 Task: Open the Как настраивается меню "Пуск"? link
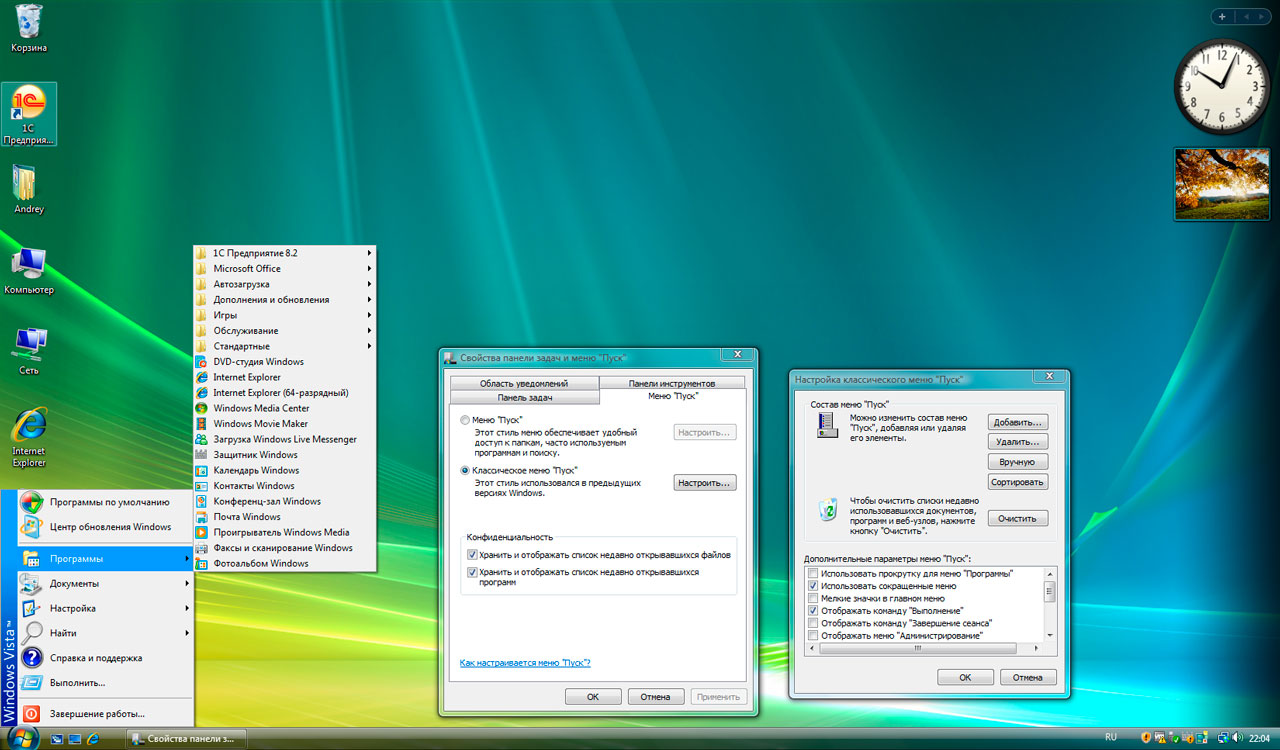pyautogui.click(x=525, y=663)
